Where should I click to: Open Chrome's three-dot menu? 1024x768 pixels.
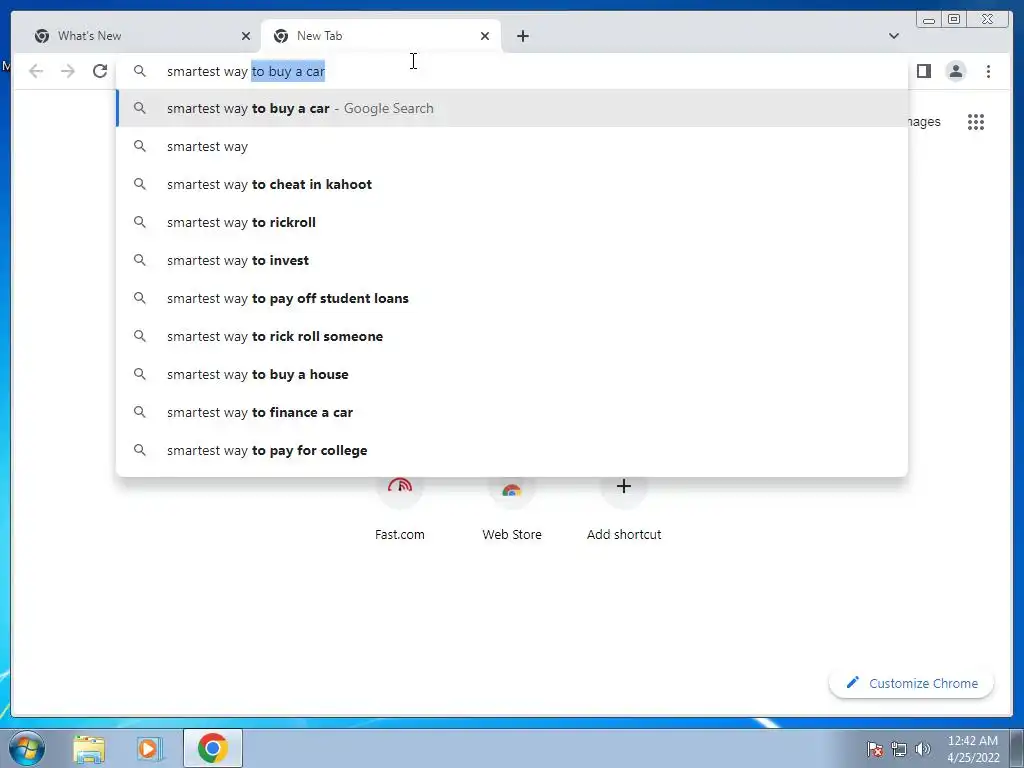(x=988, y=71)
